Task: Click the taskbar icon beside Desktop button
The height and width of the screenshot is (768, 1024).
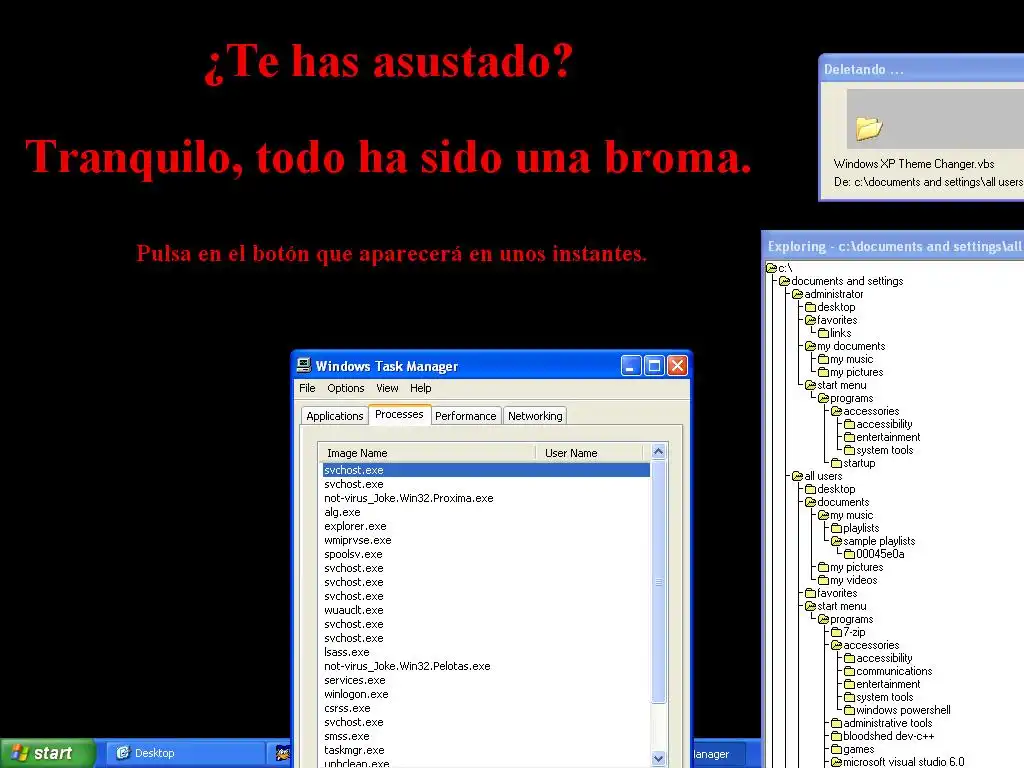Action: (x=282, y=753)
